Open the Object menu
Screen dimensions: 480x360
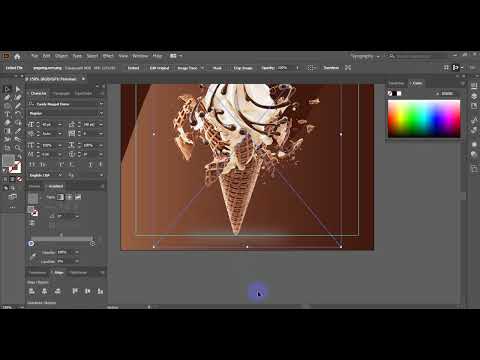[x=62, y=56]
